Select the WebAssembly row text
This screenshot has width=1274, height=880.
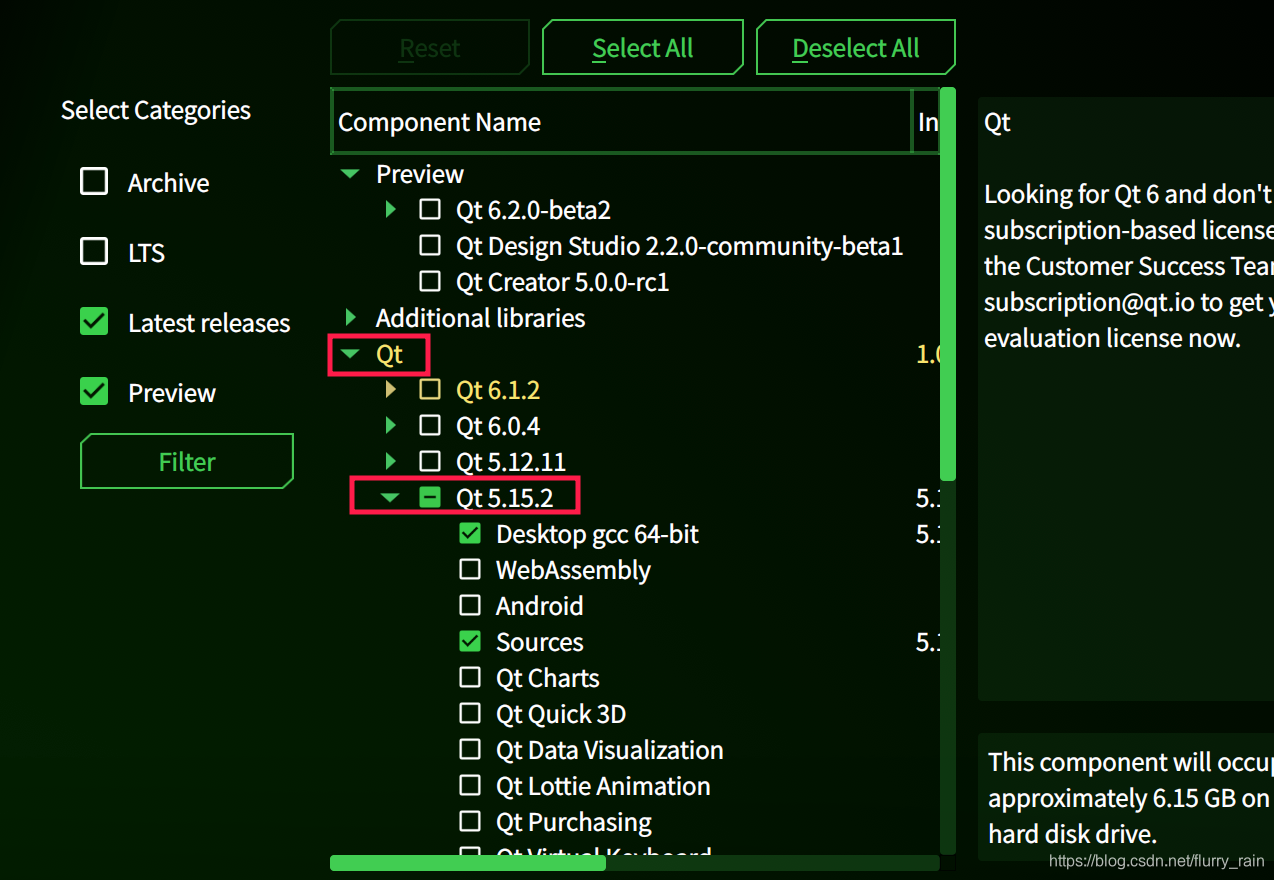pos(573,570)
